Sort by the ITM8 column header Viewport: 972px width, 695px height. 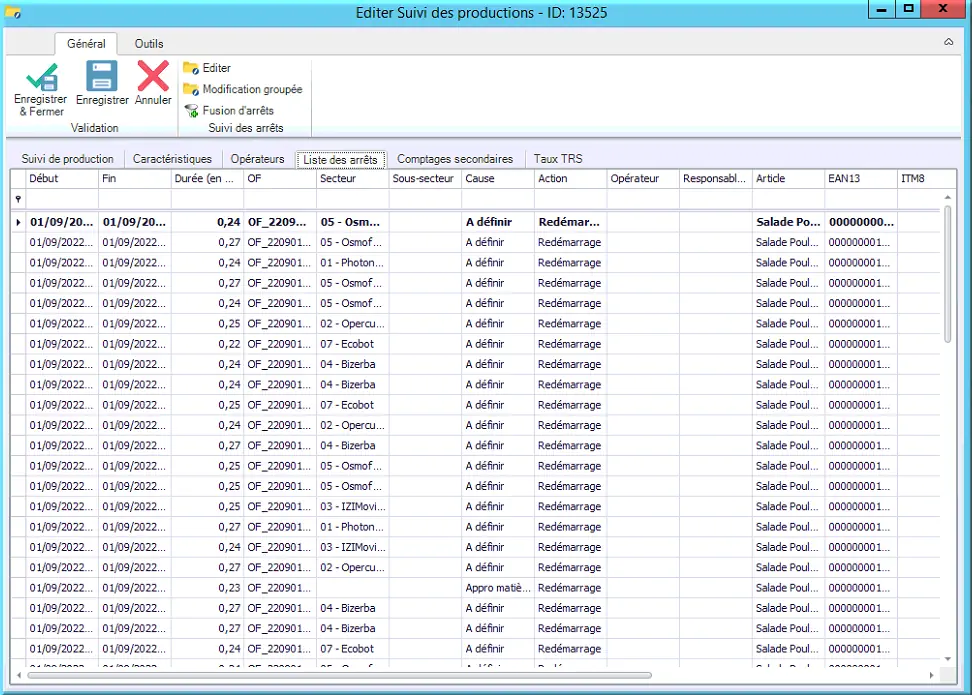pos(926,179)
